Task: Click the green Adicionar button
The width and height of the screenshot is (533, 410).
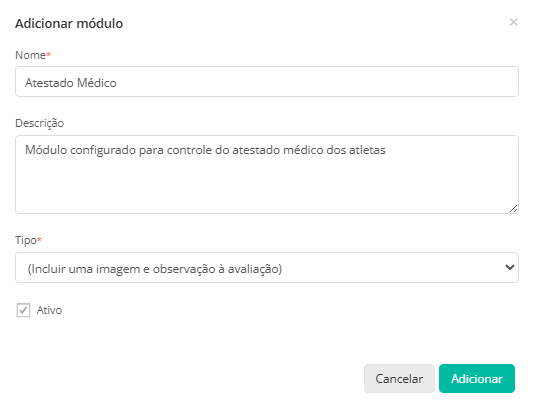Action: coord(477,378)
